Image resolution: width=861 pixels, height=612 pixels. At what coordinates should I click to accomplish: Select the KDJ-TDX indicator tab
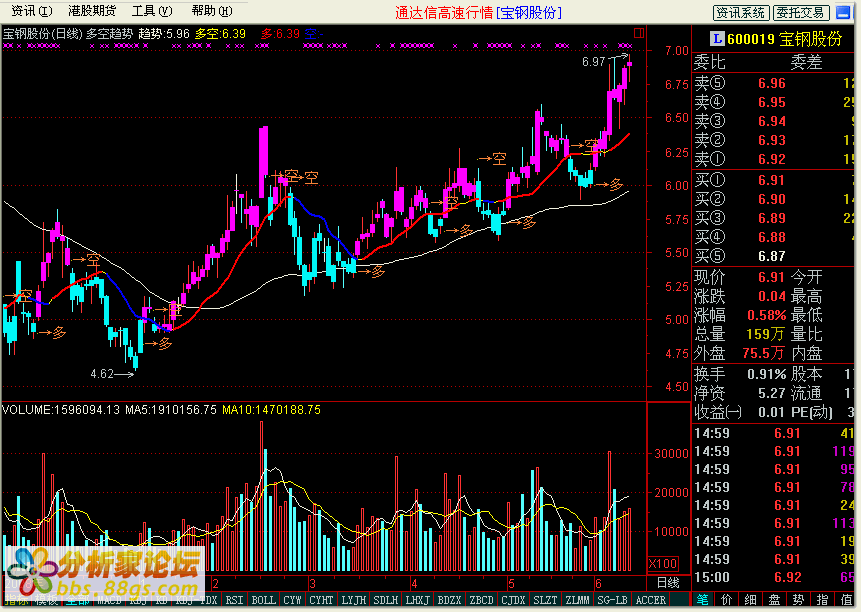pos(197,600)
